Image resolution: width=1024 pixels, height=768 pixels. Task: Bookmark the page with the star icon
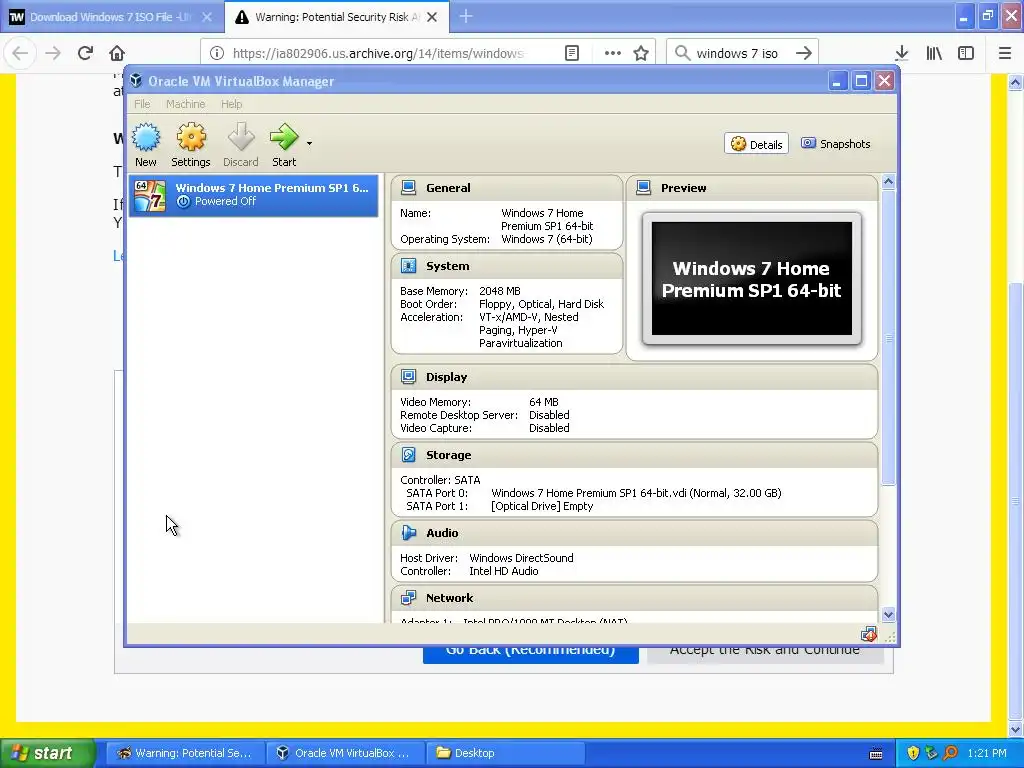click(x=641, y=53)
